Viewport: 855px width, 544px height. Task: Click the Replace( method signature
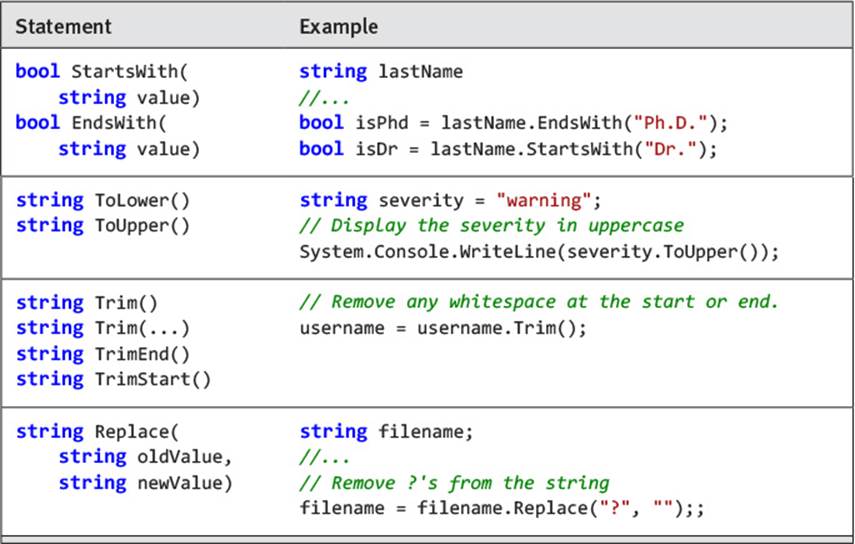[97, 431]
